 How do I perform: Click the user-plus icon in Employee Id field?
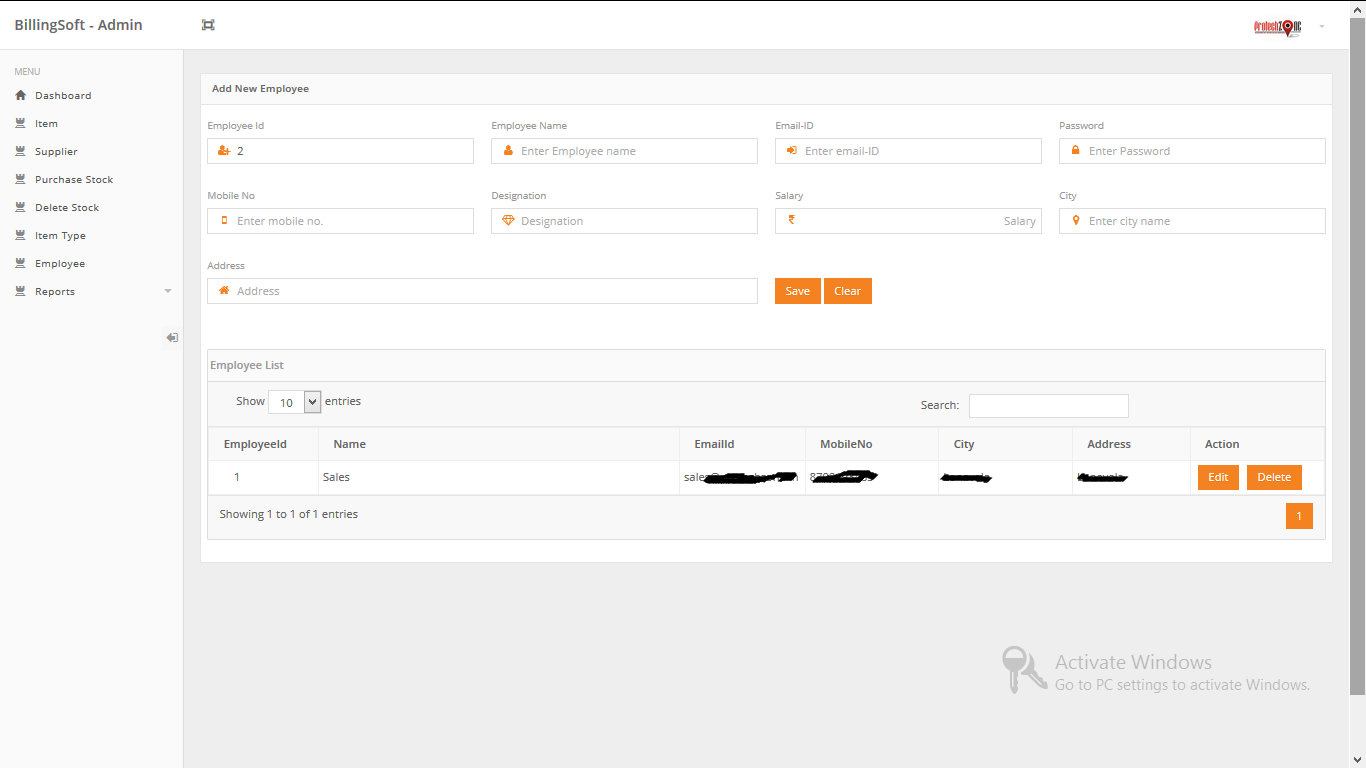(x=224, y=151)
